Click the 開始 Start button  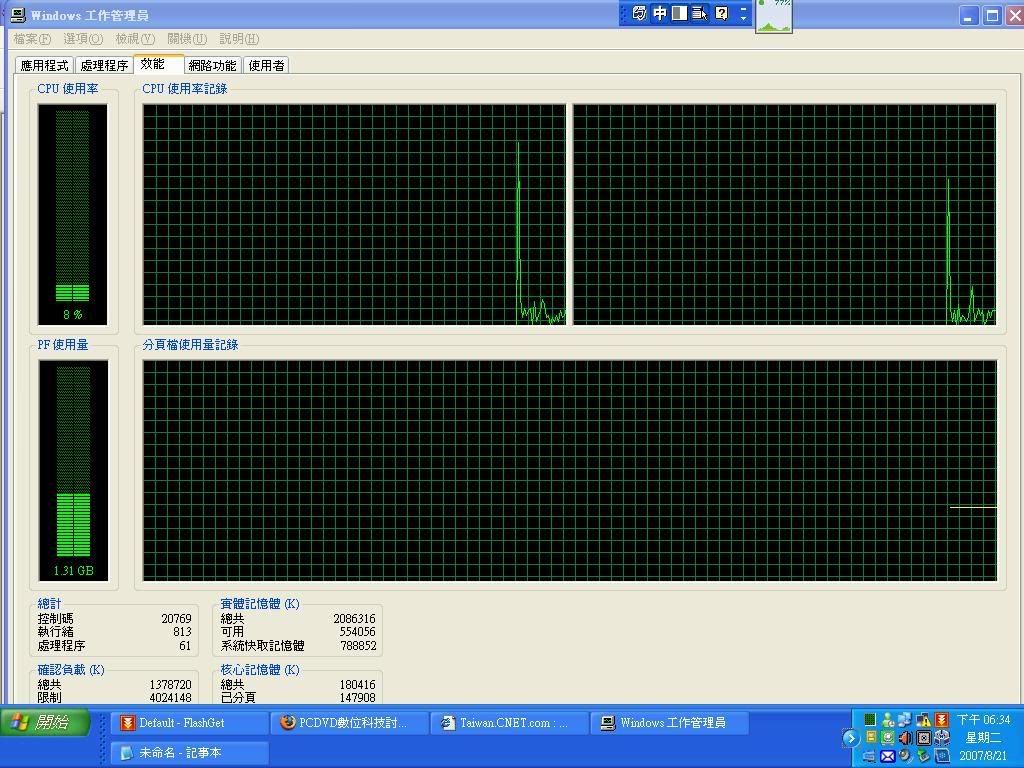click(x=45, y=722)
